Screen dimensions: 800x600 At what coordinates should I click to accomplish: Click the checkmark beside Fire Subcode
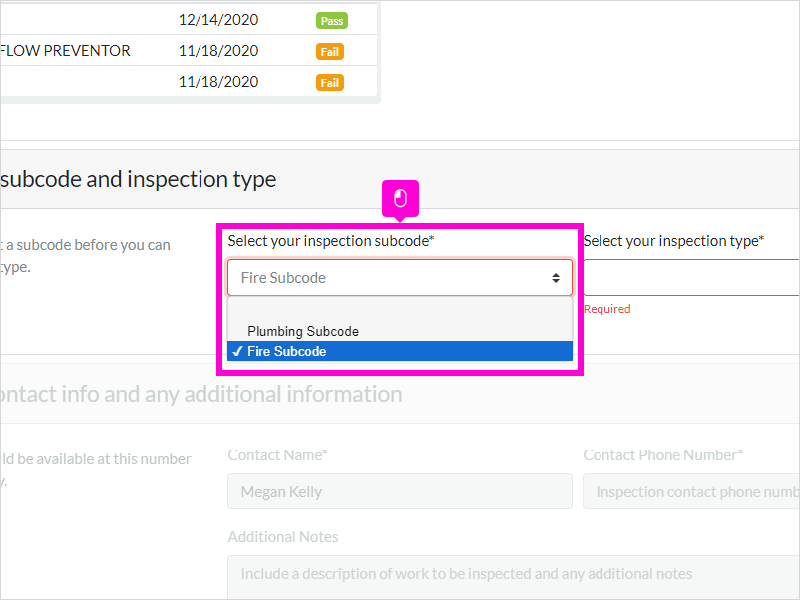point(237,352)
